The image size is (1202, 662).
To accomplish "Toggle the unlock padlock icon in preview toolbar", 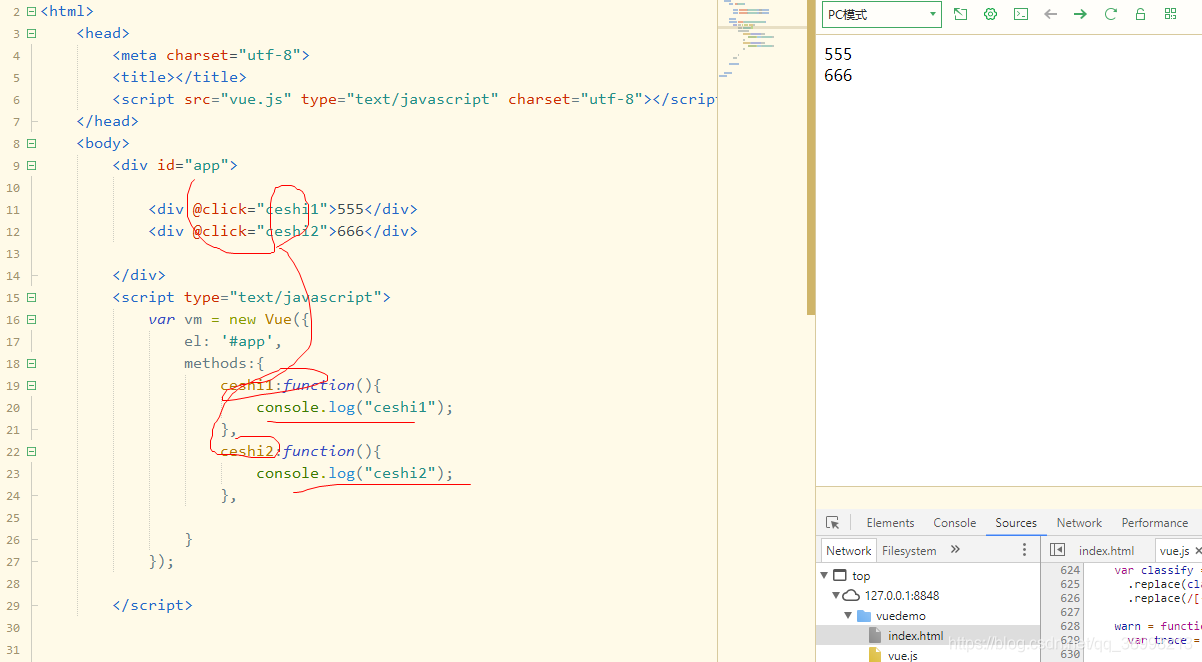I will (1140, 14).
